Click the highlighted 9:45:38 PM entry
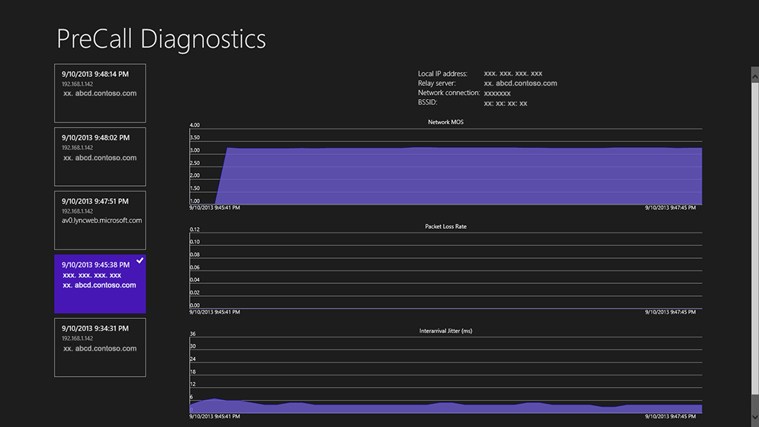 tap(100, 282)
